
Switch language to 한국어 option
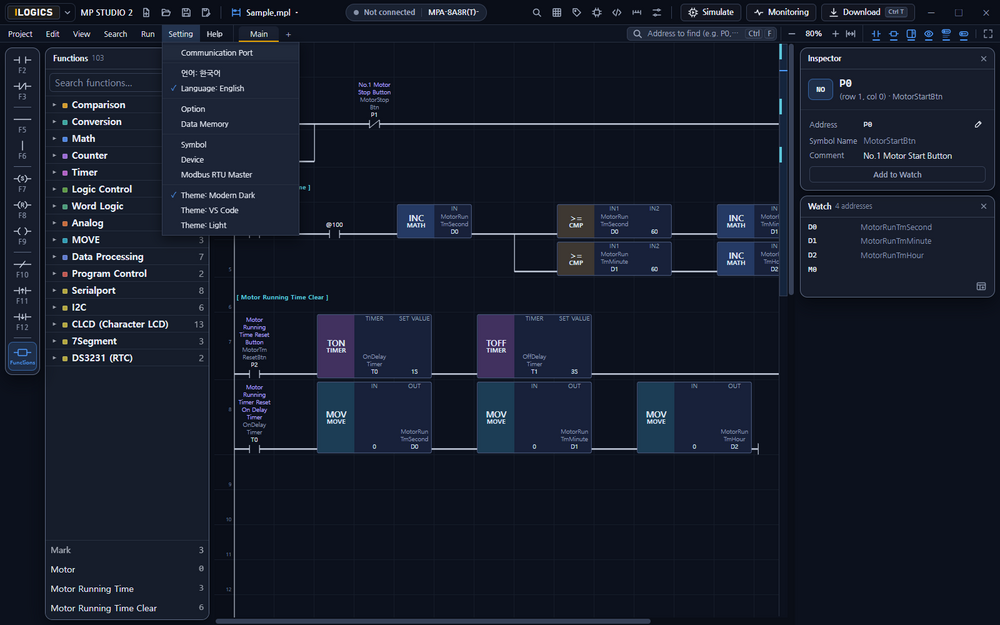pos(200,73)
